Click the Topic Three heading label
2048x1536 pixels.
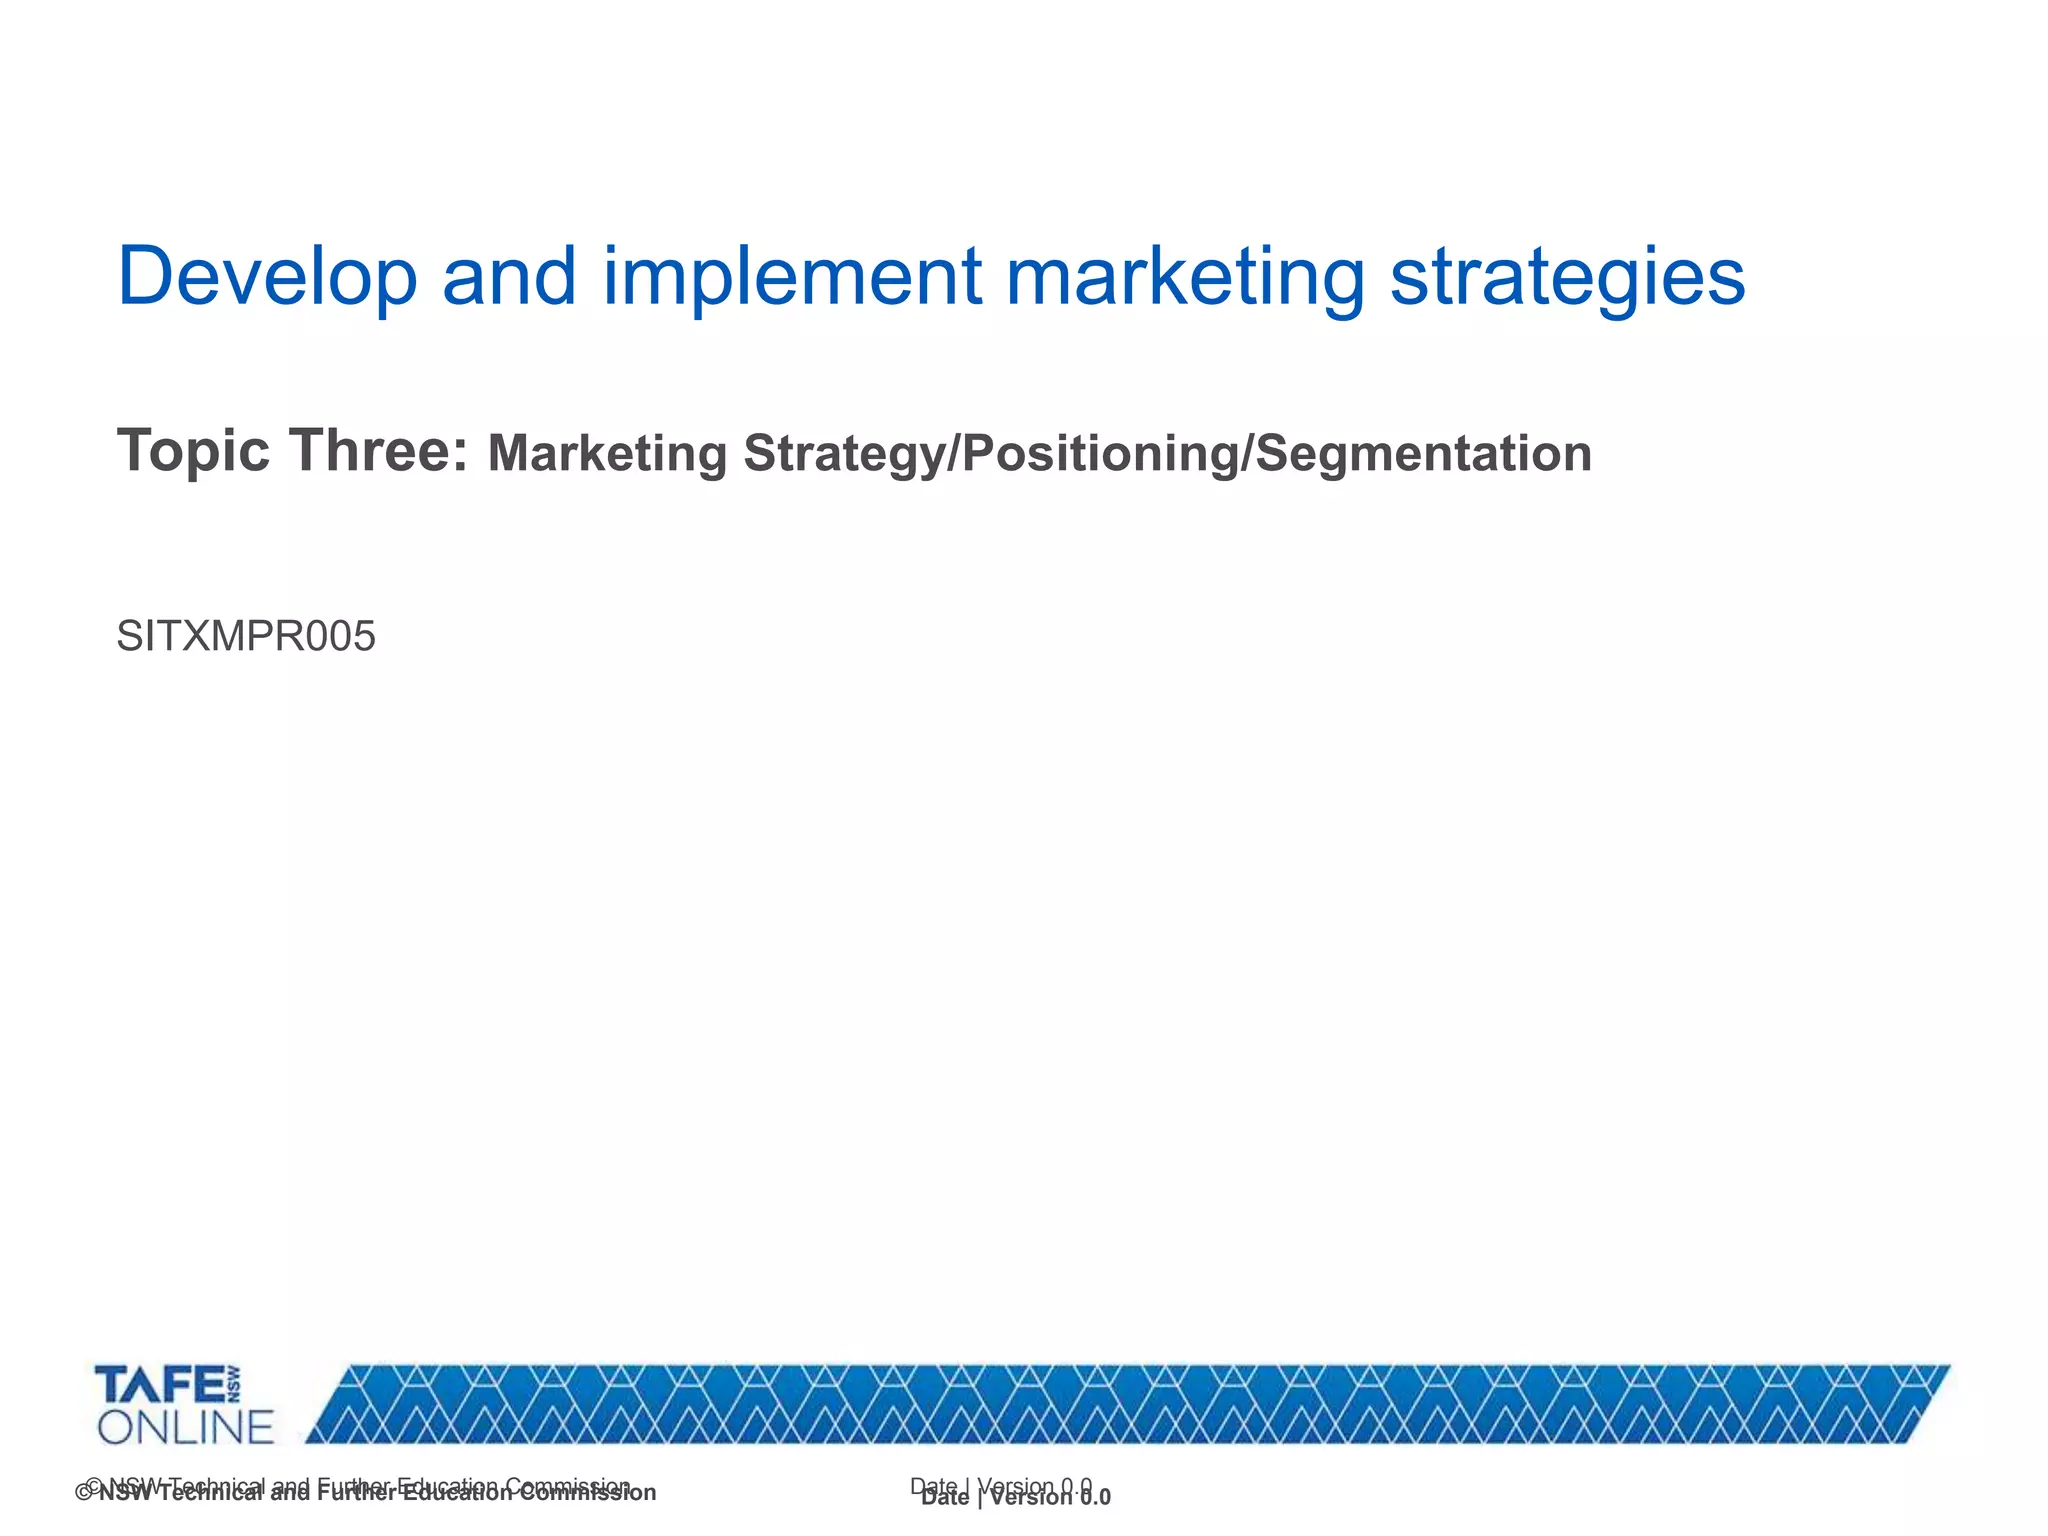(292, 451)
